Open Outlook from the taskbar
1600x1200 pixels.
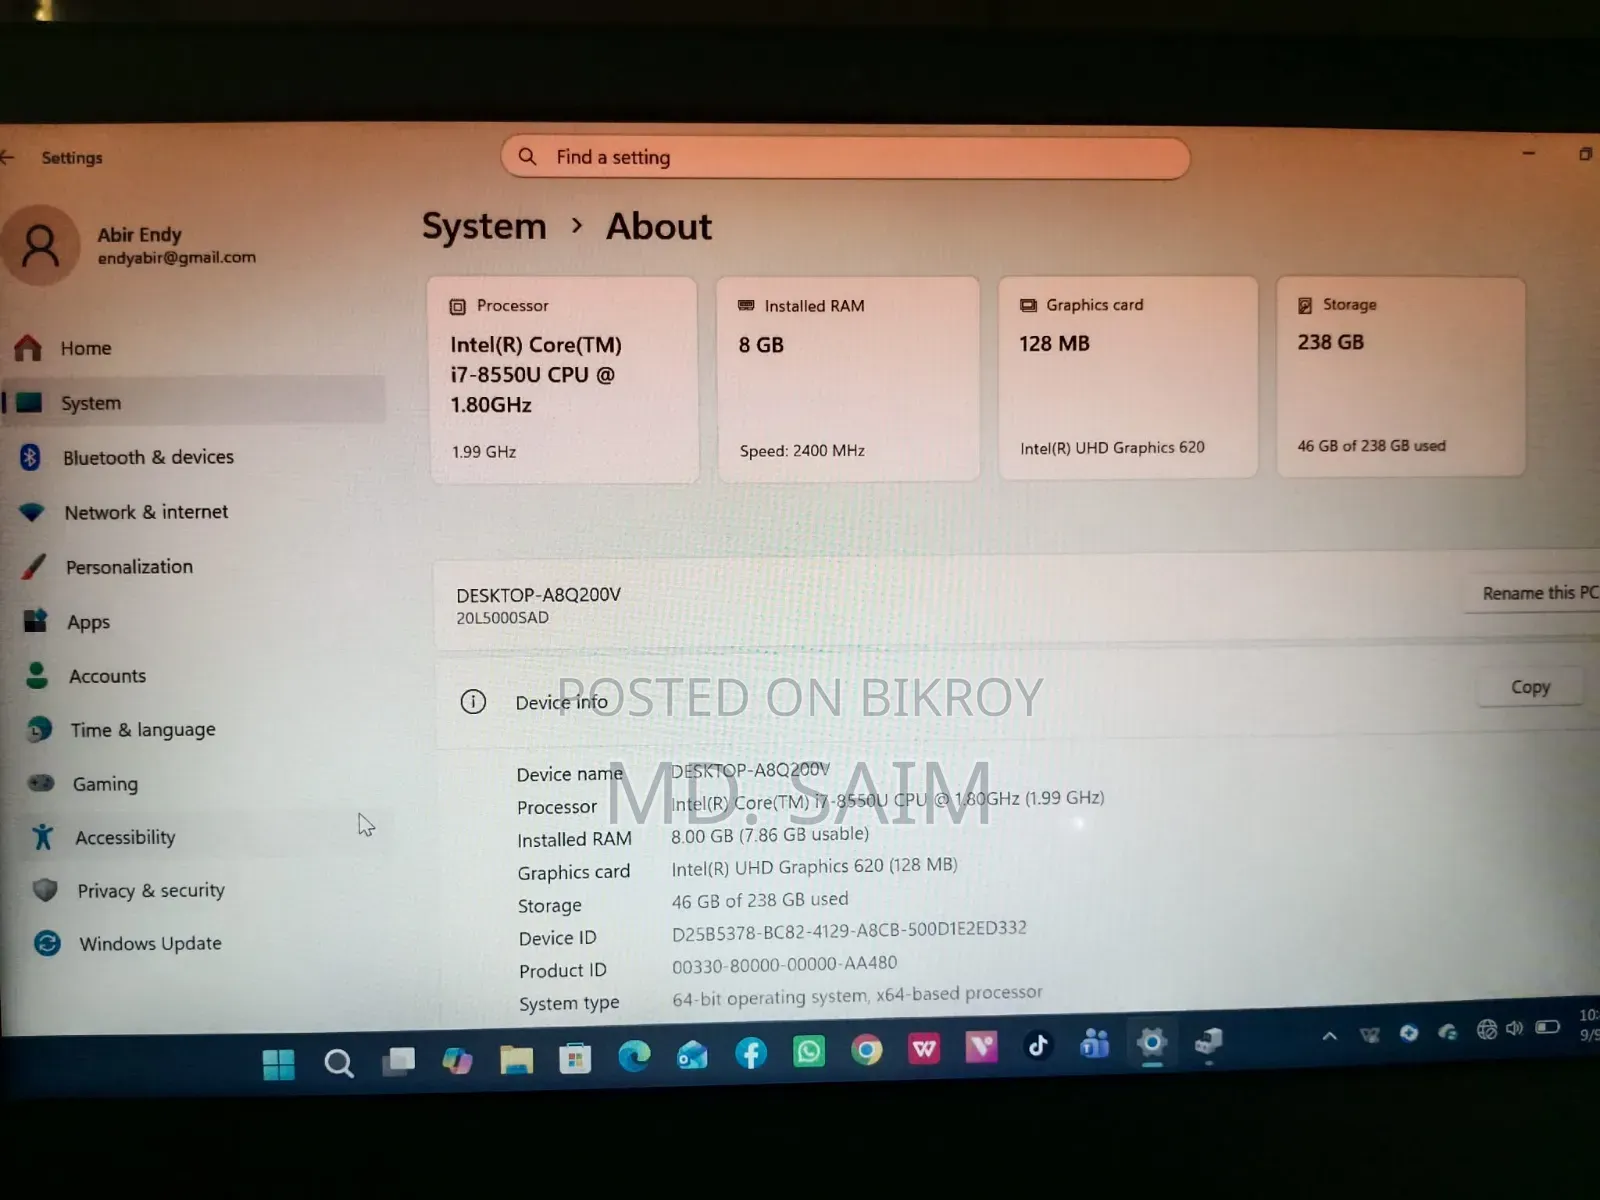point(692,1055)
